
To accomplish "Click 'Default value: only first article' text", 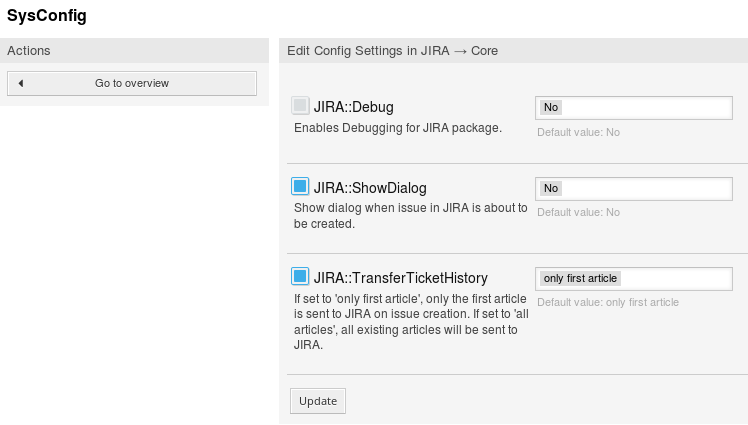I will click(607, 302).
